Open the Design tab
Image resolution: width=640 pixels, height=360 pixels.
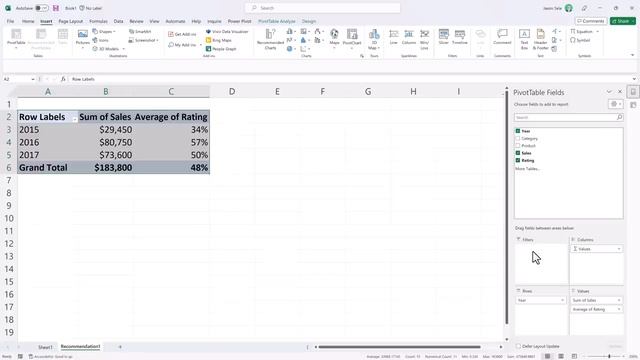tap(309, 21)
